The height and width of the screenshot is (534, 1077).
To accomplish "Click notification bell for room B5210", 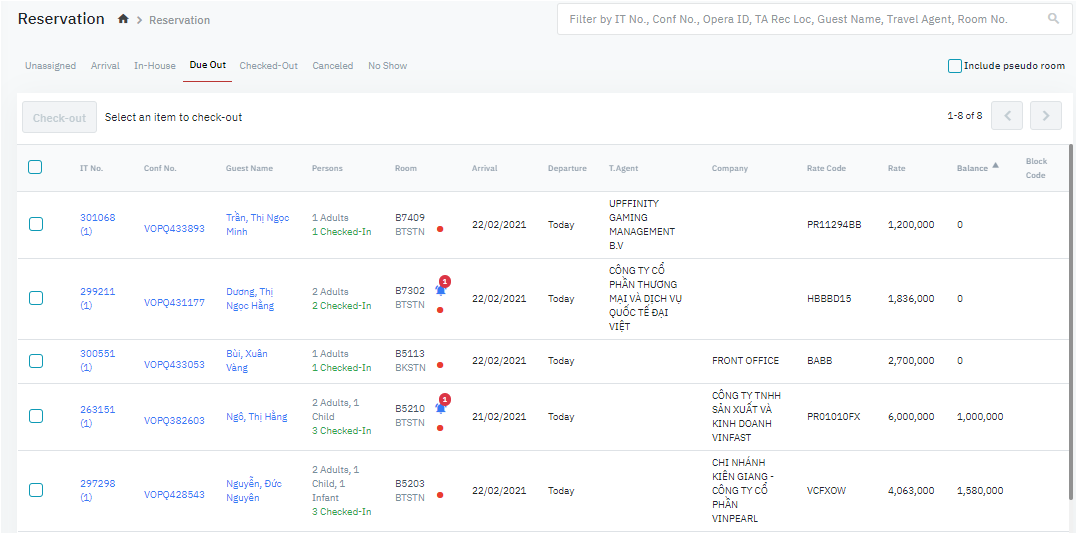I will 440,408.
